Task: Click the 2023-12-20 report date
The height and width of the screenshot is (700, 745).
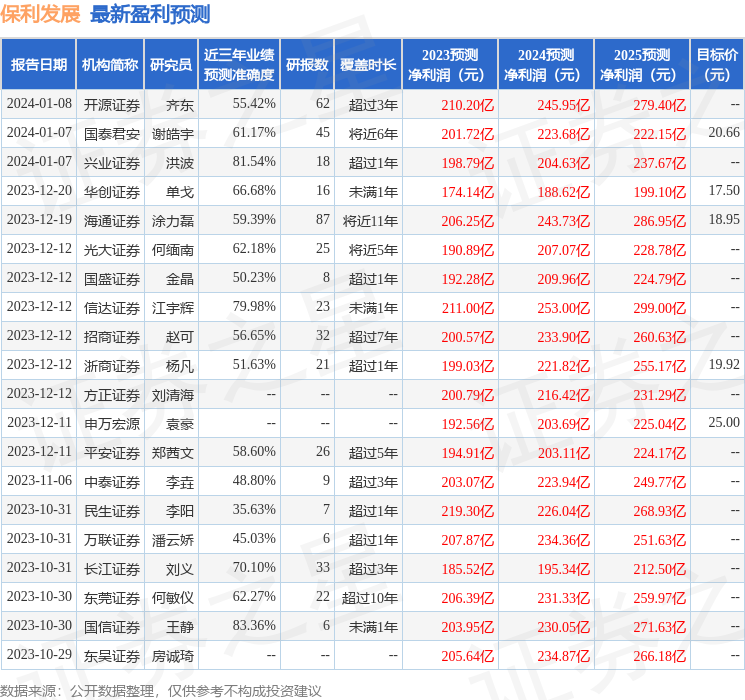Action: point(39,190)
